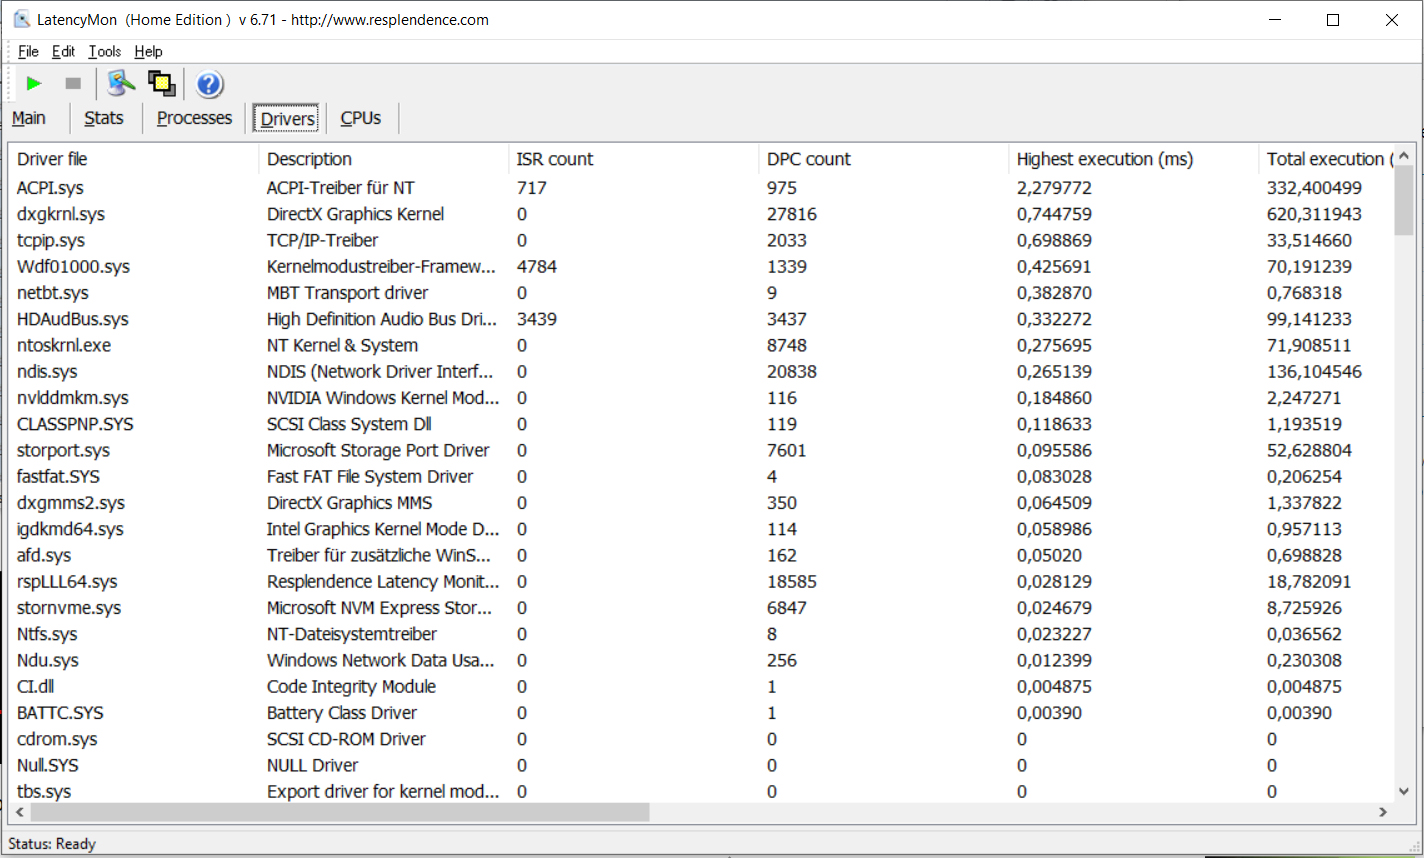This screenshot has height=858, width=1424.
Task: Open help via blue question mark icon
Action: (x=209, y=85)
